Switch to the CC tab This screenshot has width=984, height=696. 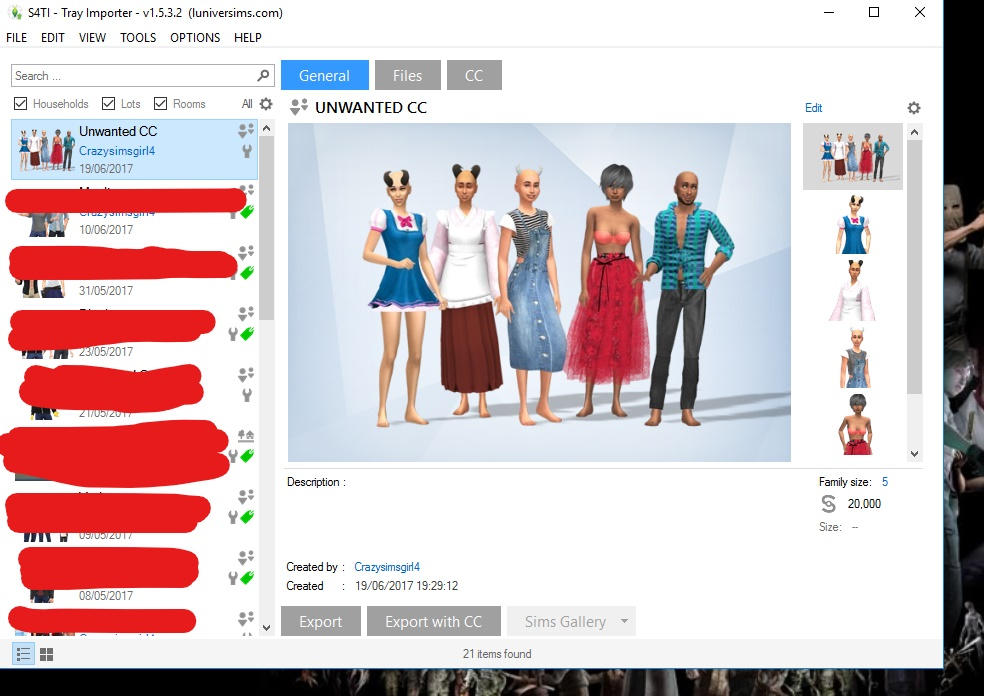pos(474,75)
